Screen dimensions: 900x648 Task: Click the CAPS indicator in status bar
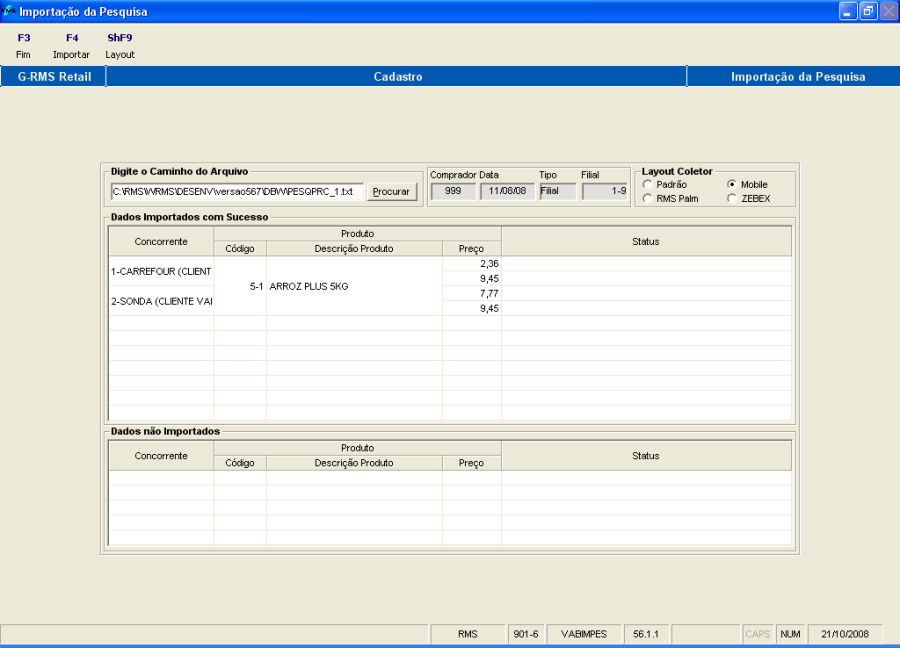758,634
